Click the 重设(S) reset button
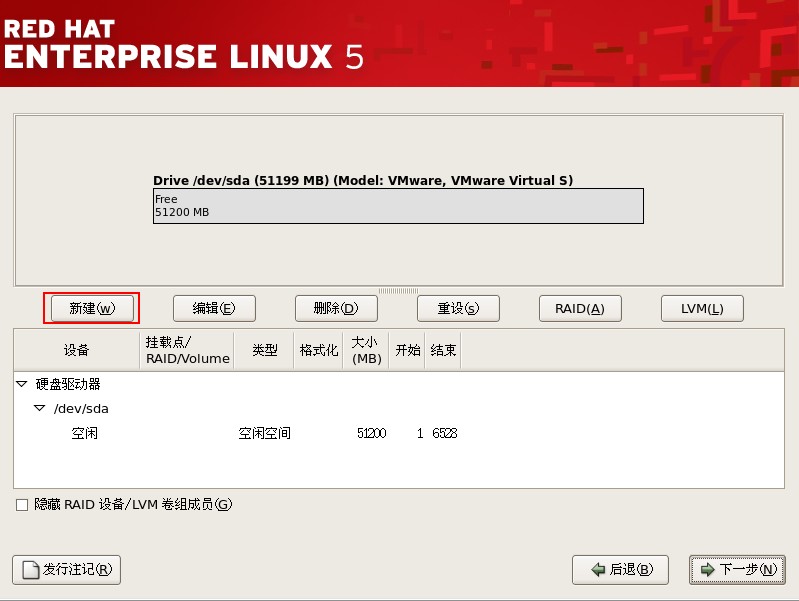The width and height of the screenshot is (799, 601). (x=458, y=308)
